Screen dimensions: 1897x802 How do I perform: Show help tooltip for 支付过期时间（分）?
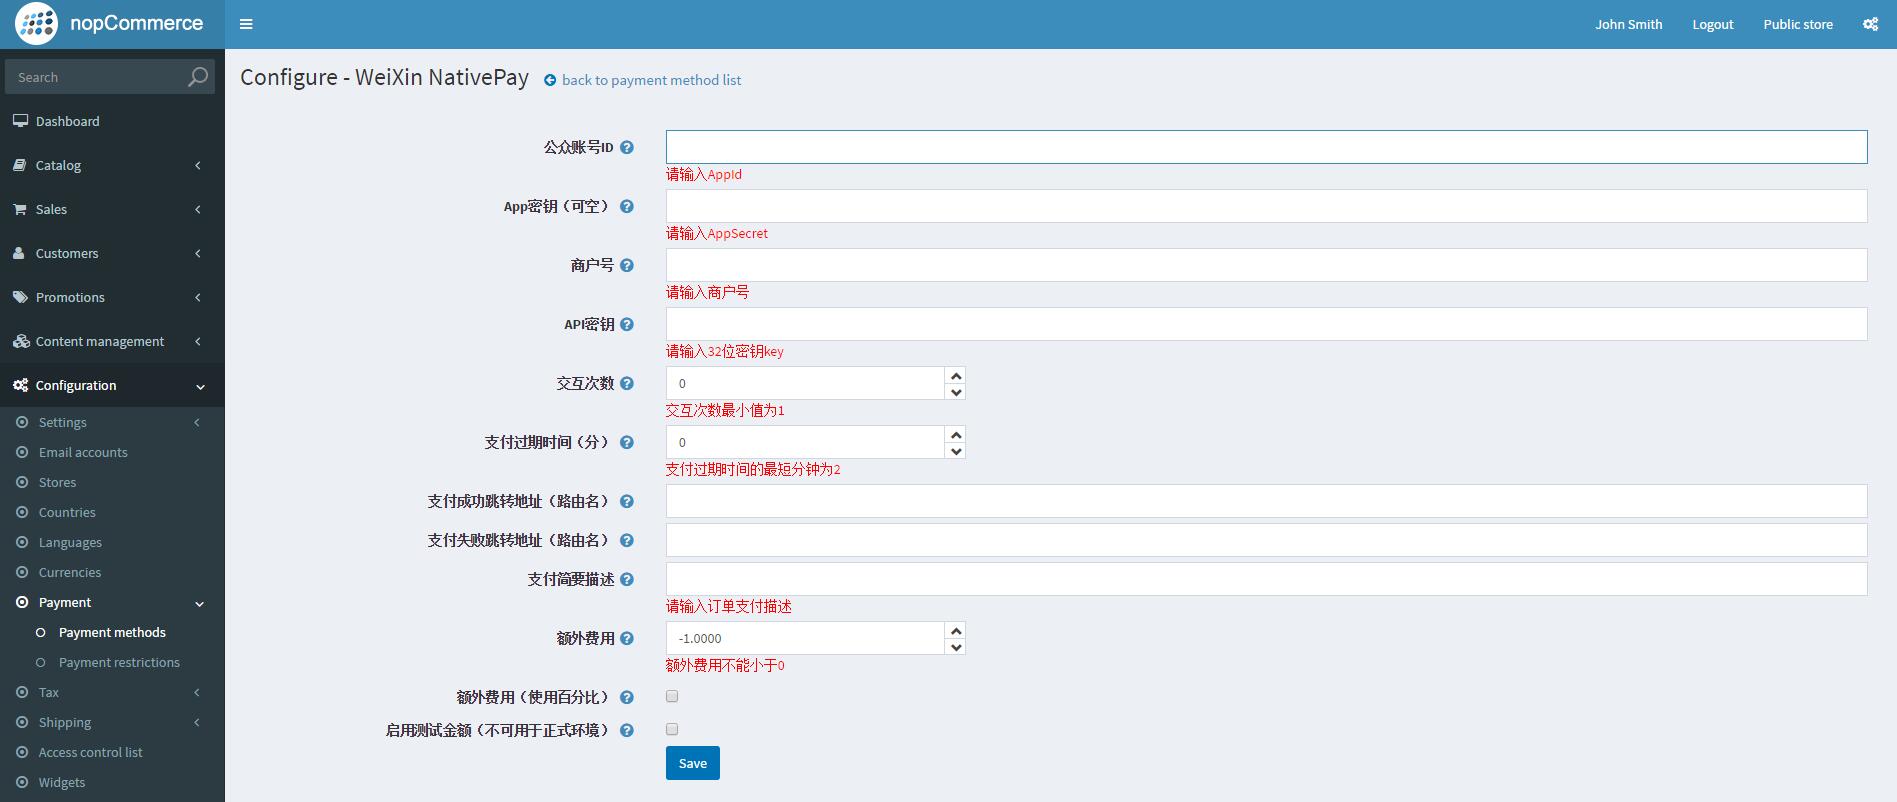tap(627, 442)
